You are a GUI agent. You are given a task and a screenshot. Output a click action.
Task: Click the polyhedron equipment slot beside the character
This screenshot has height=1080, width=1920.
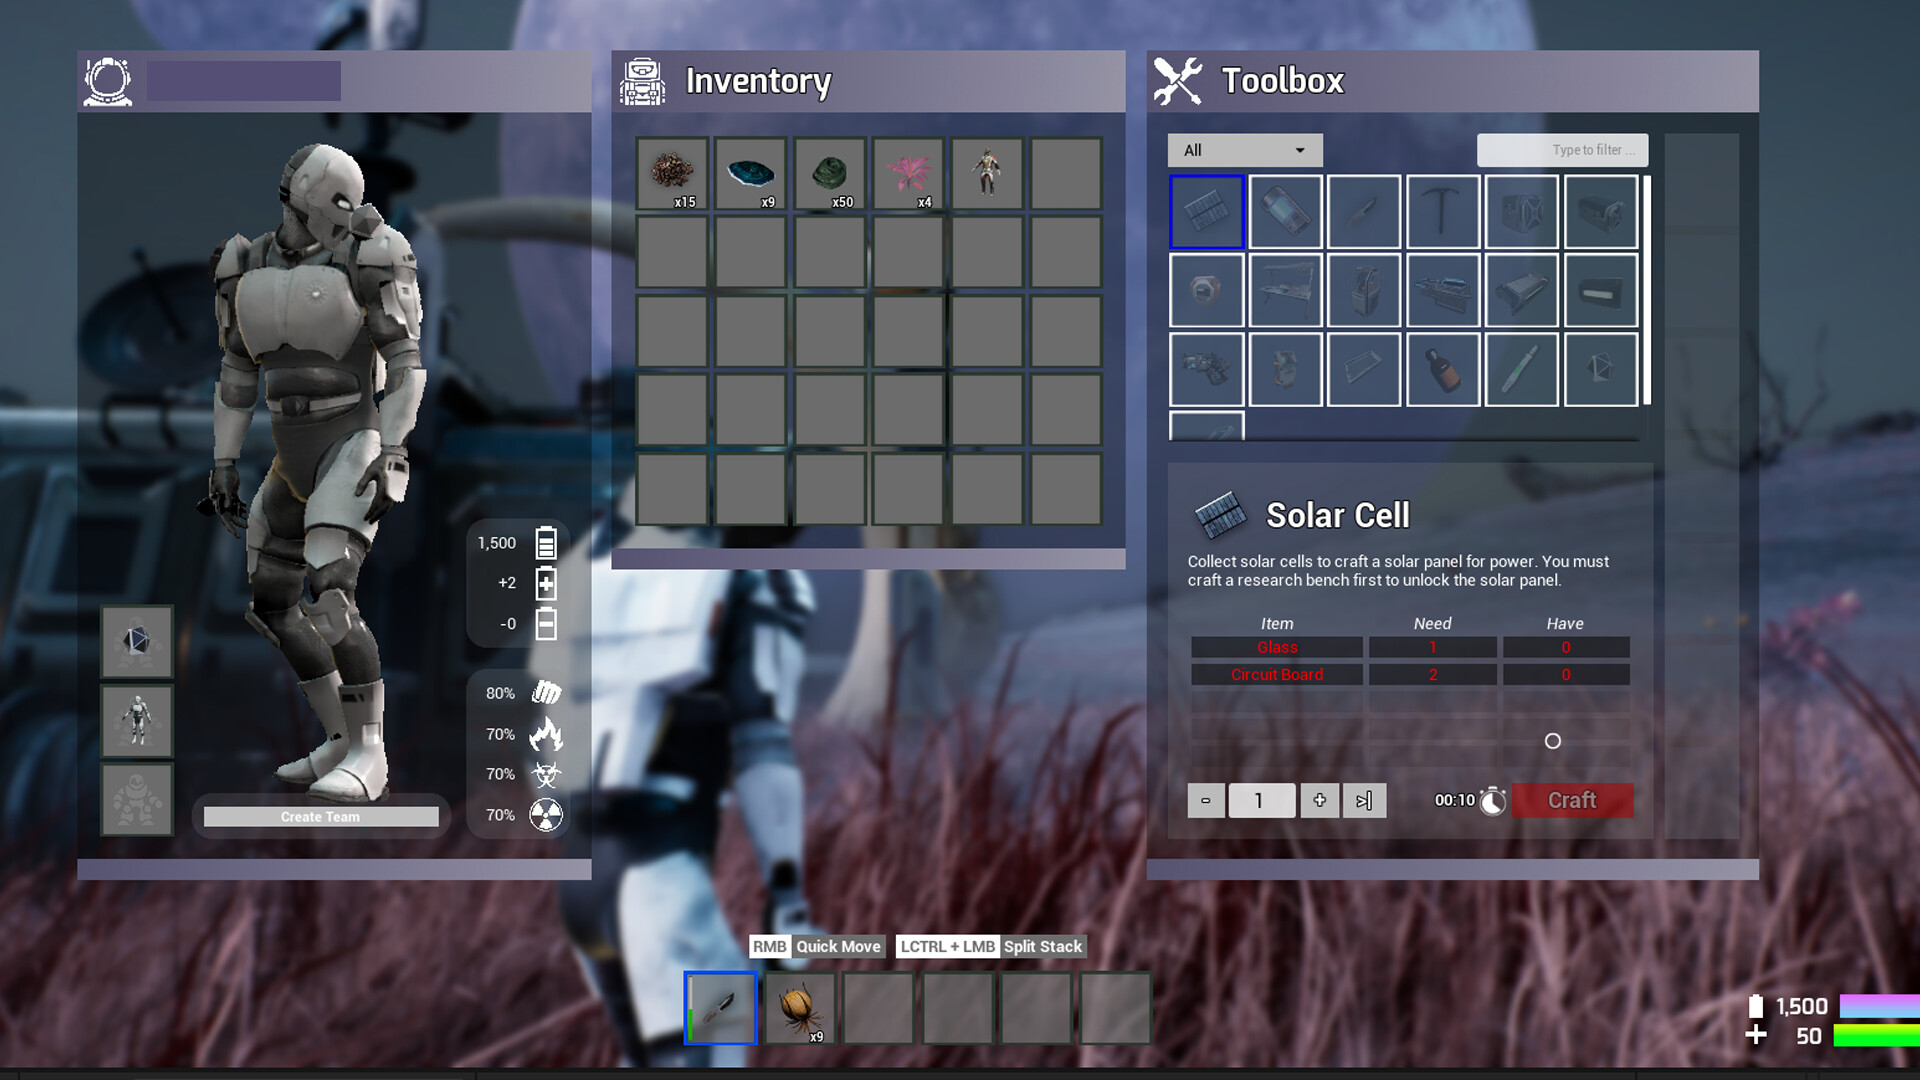pyautogui.click(x=137, y=641)
